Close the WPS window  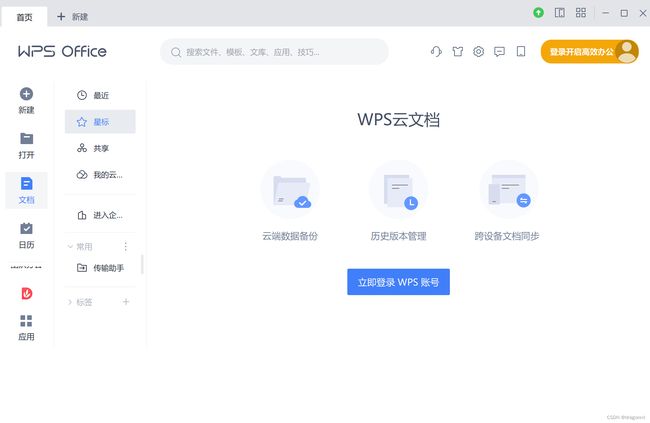pos(643,13)
